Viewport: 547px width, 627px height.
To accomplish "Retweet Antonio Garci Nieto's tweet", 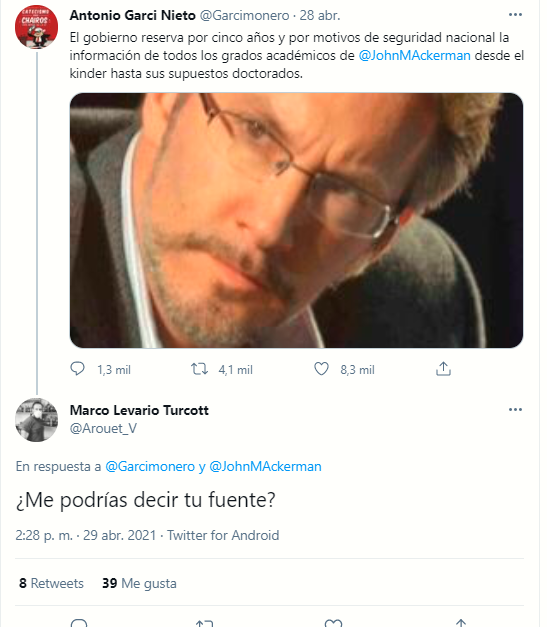I will 199,369.
